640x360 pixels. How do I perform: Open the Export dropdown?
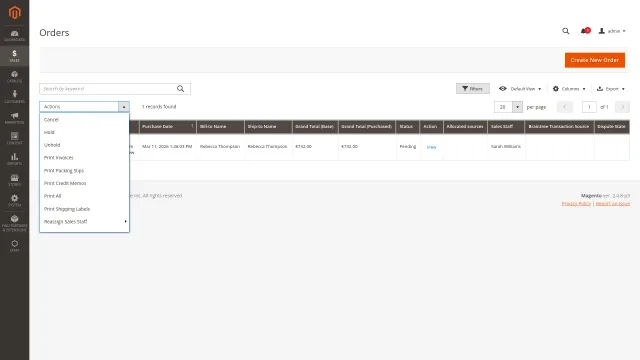click(x=611, y=89)
